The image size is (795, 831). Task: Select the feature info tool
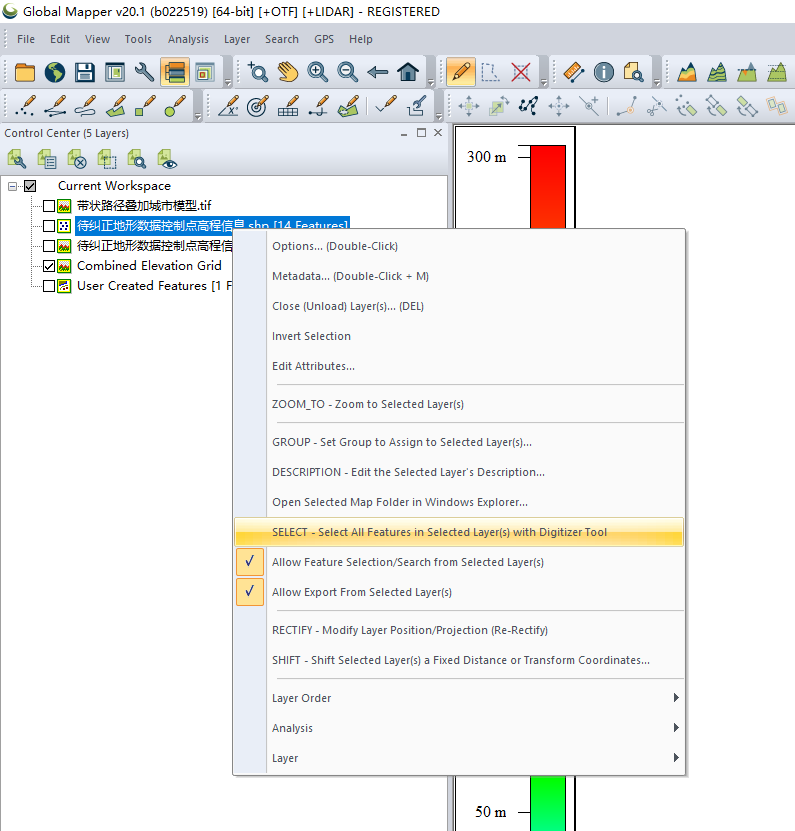click(604, 72)
